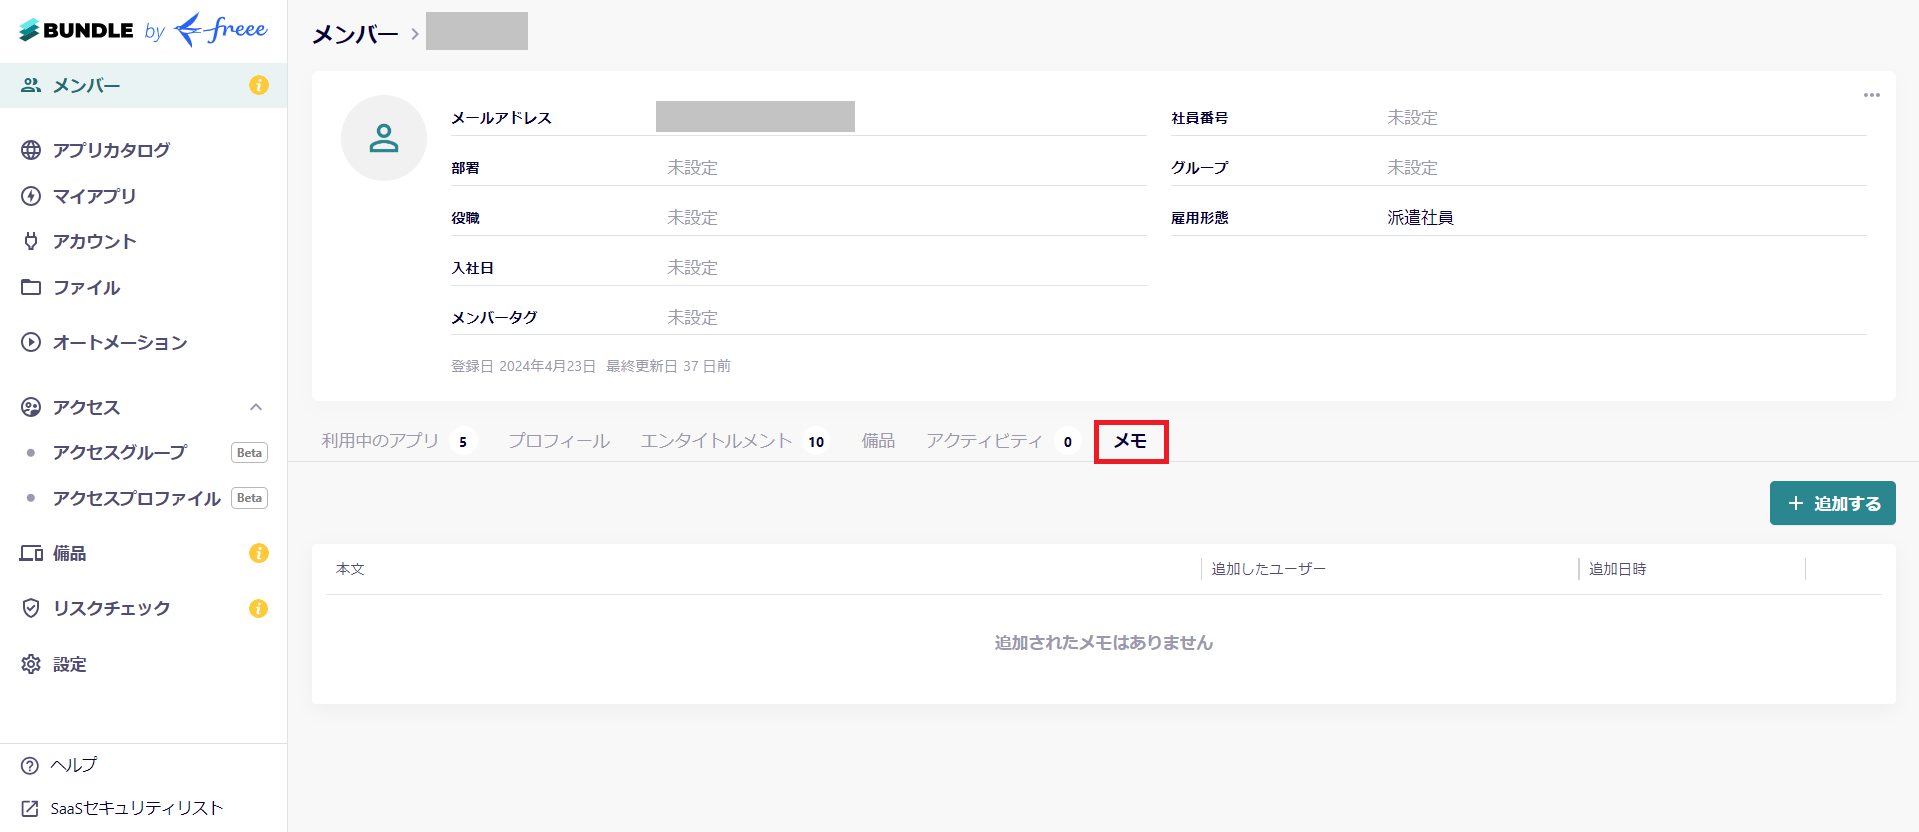Click the Members people icon in sidebar
The image size is (1919, 832).
point(31,85)
